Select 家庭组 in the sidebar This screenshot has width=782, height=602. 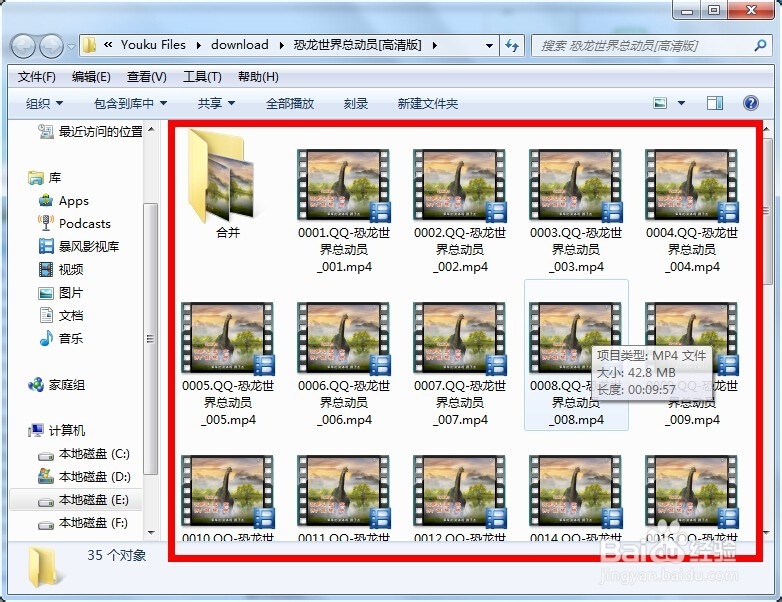pos(56,385)
